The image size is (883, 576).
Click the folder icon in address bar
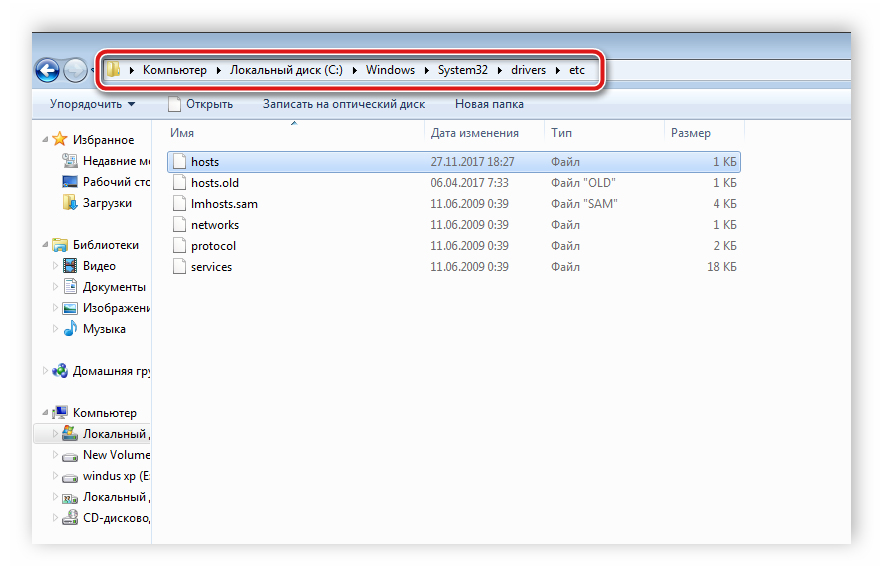click(x=114, y=70)
